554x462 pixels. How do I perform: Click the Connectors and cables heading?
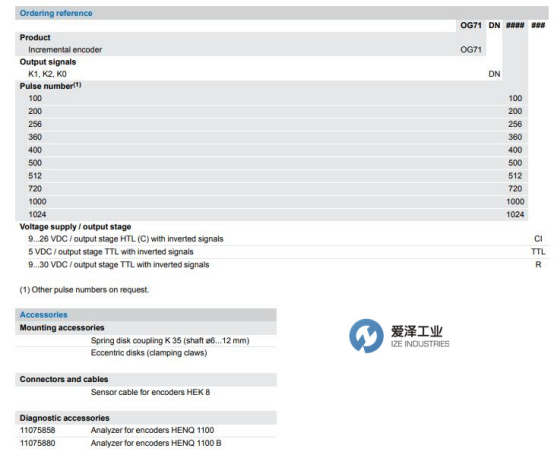pos(64,379)
